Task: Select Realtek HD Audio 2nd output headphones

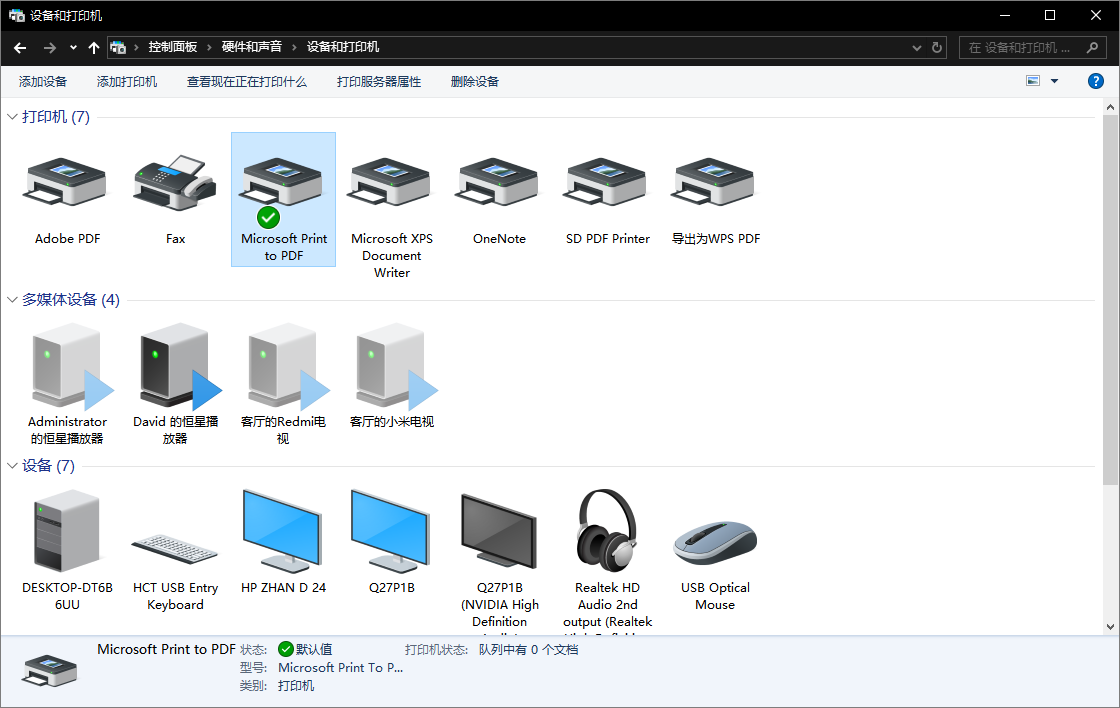Action: [x=607, y=559]
